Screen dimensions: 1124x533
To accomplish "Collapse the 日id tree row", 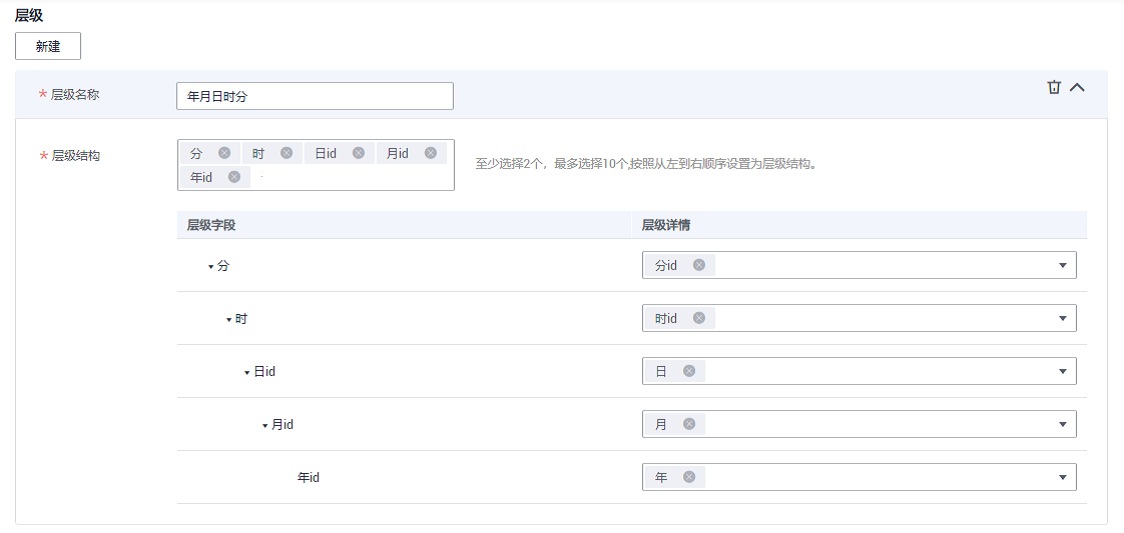I will [247, 373].
